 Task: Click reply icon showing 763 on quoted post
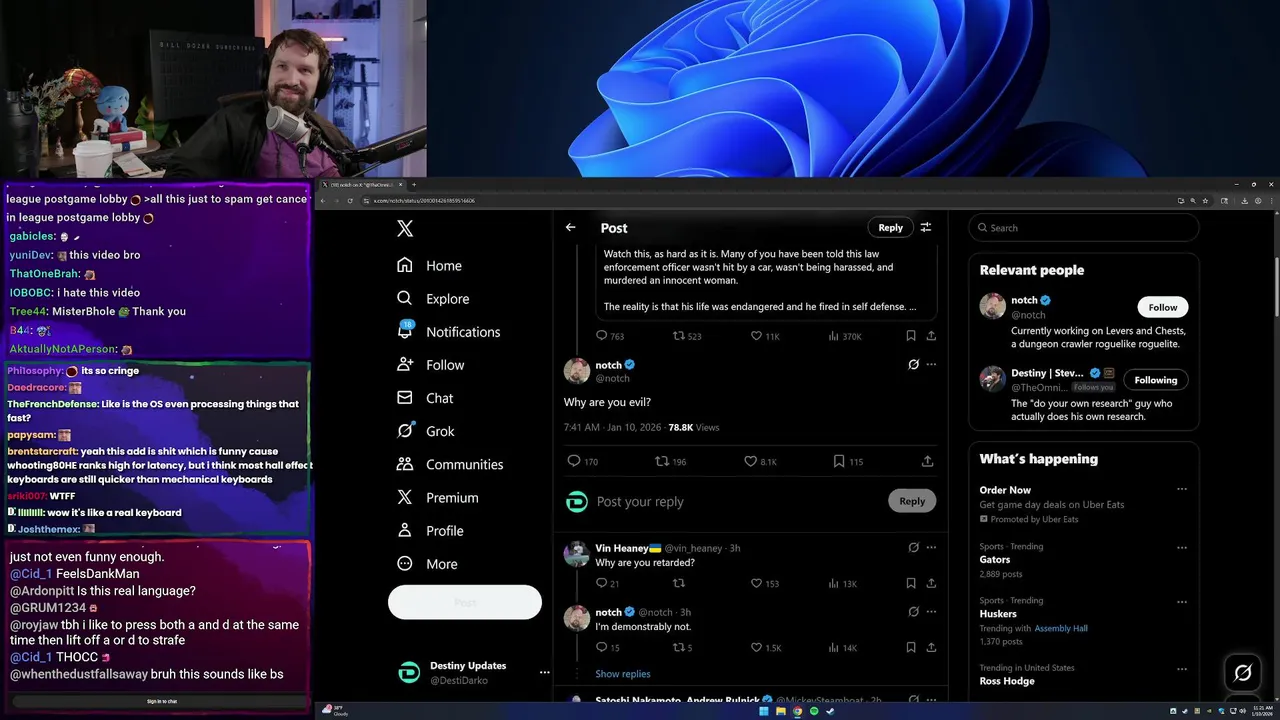click(610, 336)
